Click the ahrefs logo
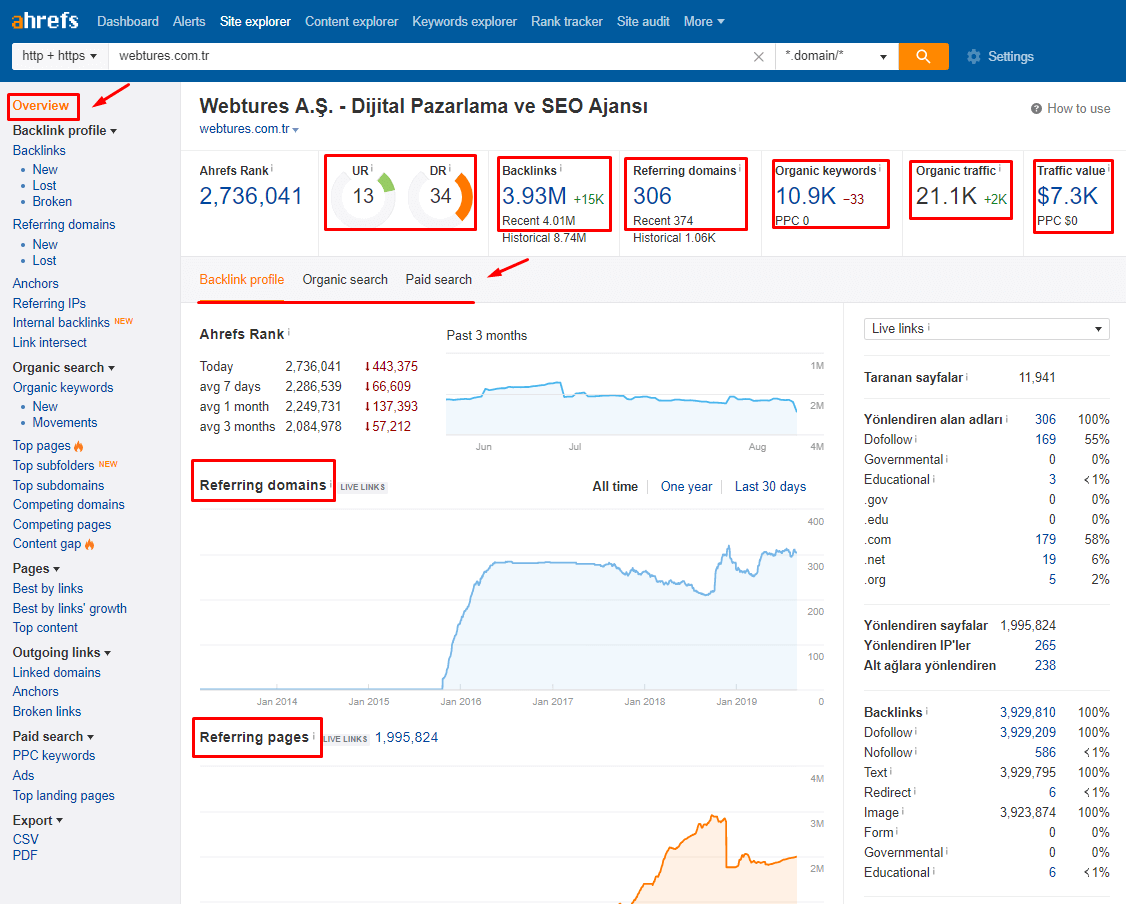This screenshot has height=904, width=1126. point(45,20)
